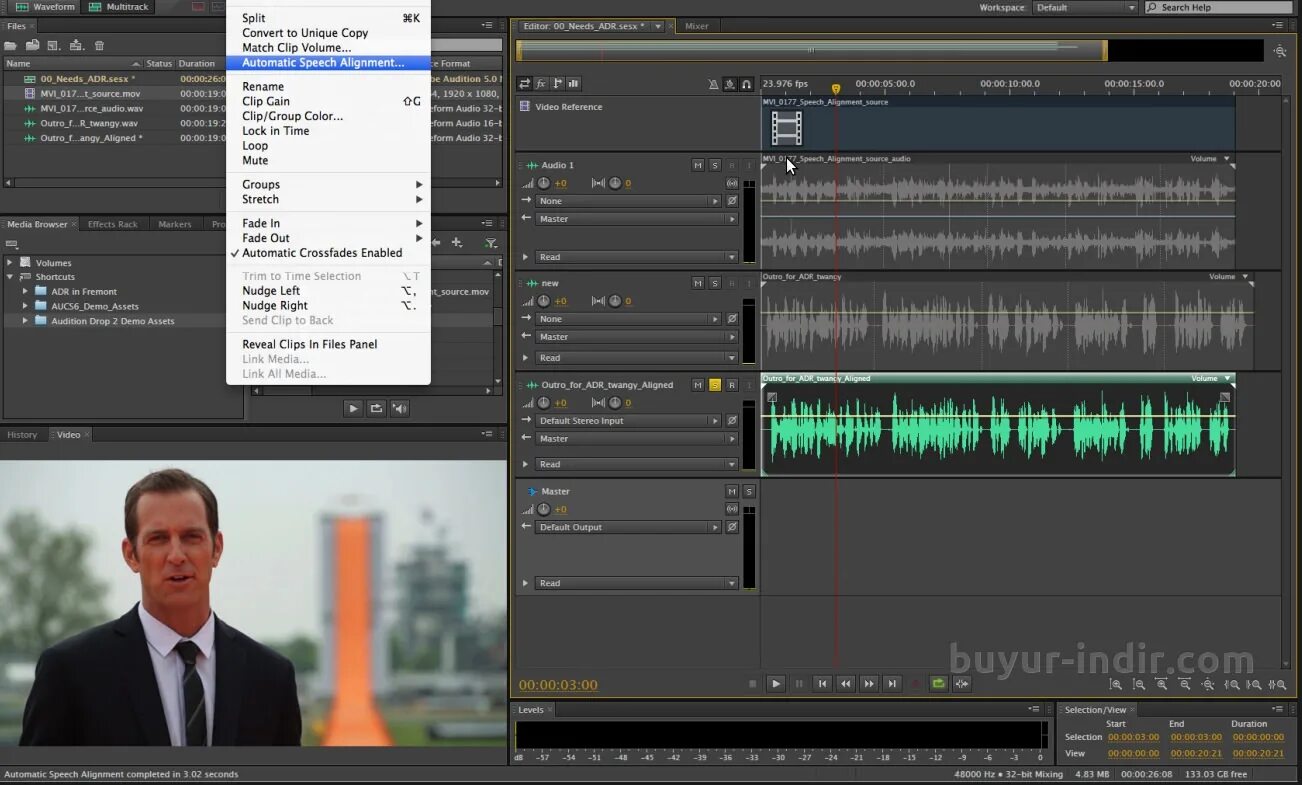The image size is (1302, 785).
Task: Toggle loop playback green button
Action: pos(939,684)
